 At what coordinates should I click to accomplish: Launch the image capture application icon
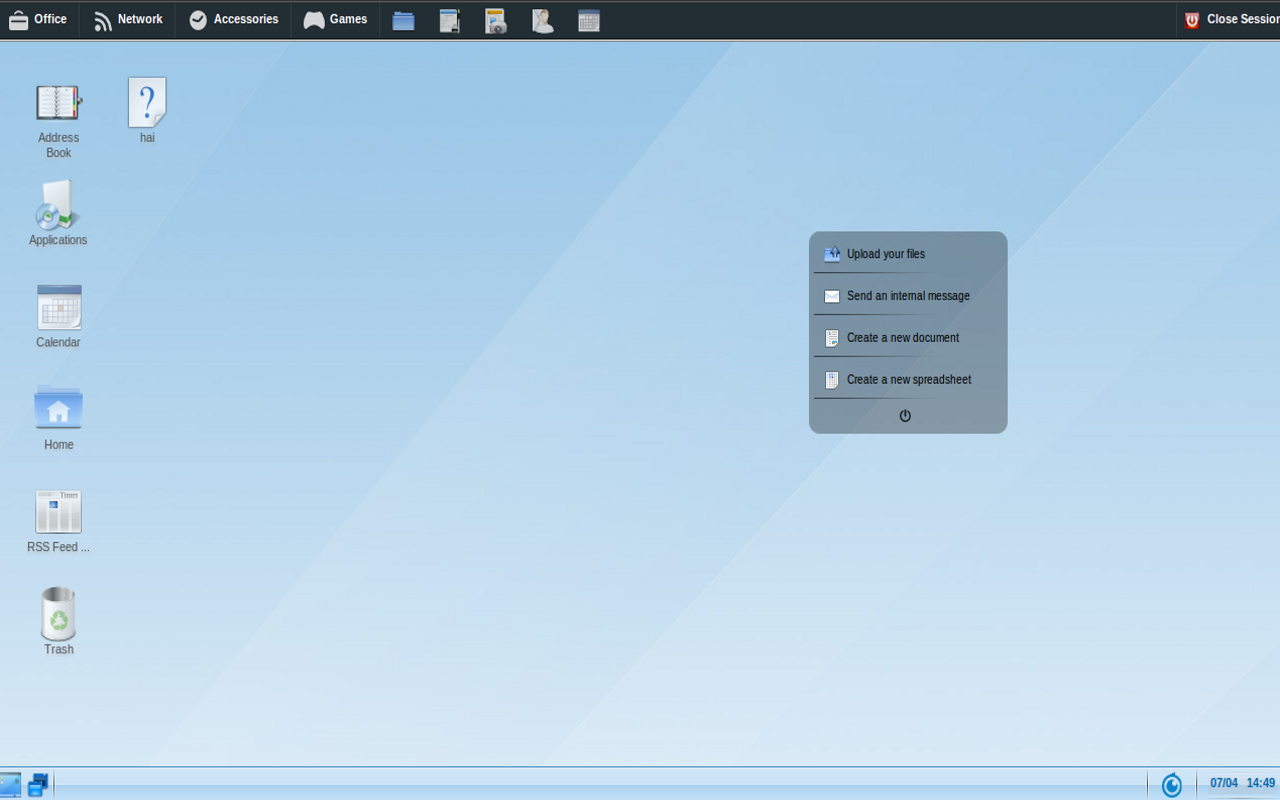(x=495, y=20)
